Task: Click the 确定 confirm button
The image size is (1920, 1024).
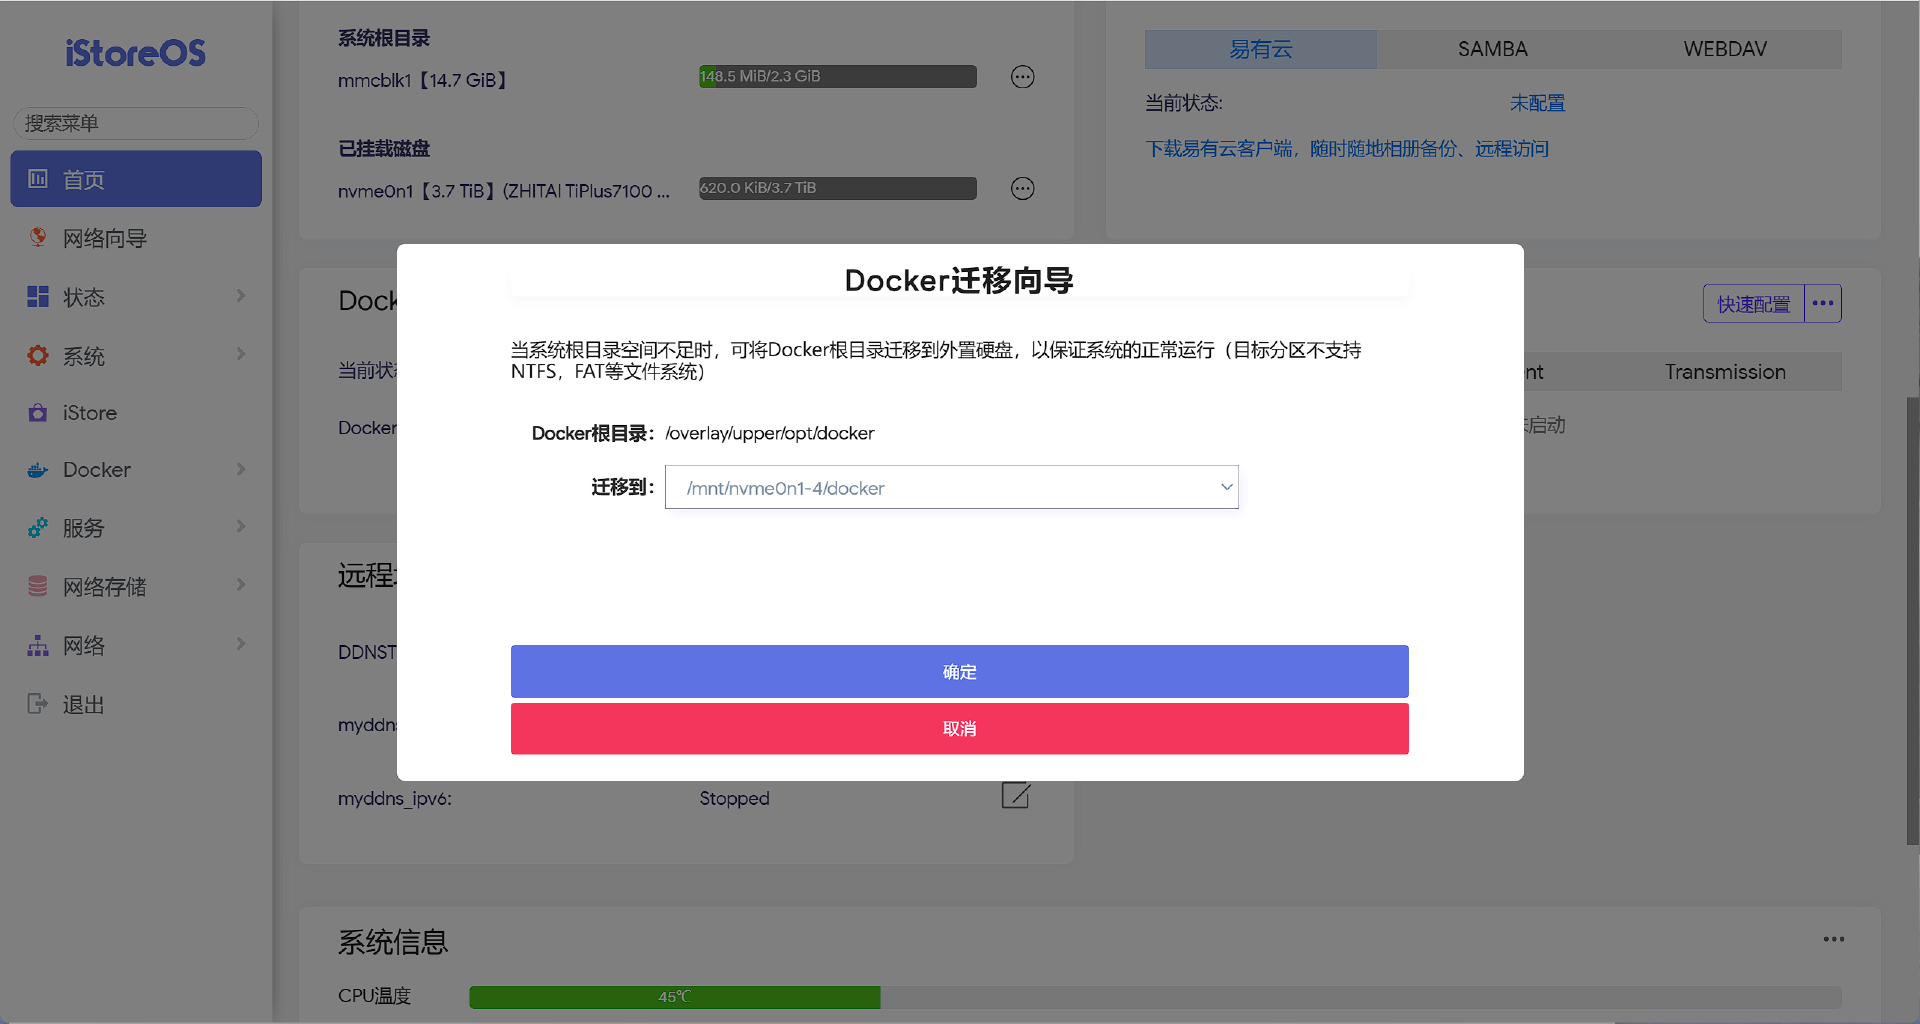Action: point(959,672)
